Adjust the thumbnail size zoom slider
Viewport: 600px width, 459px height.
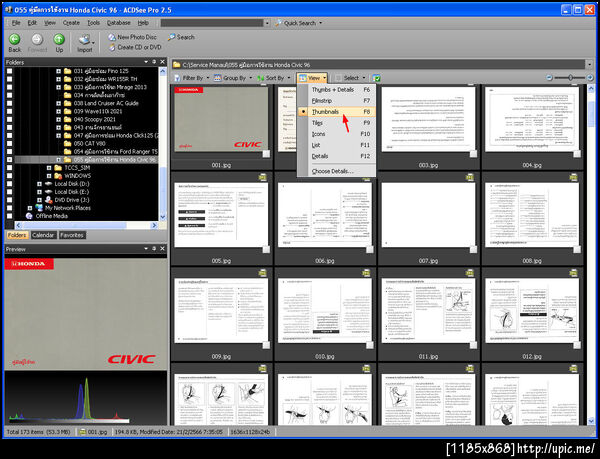(x=572, y=77)
